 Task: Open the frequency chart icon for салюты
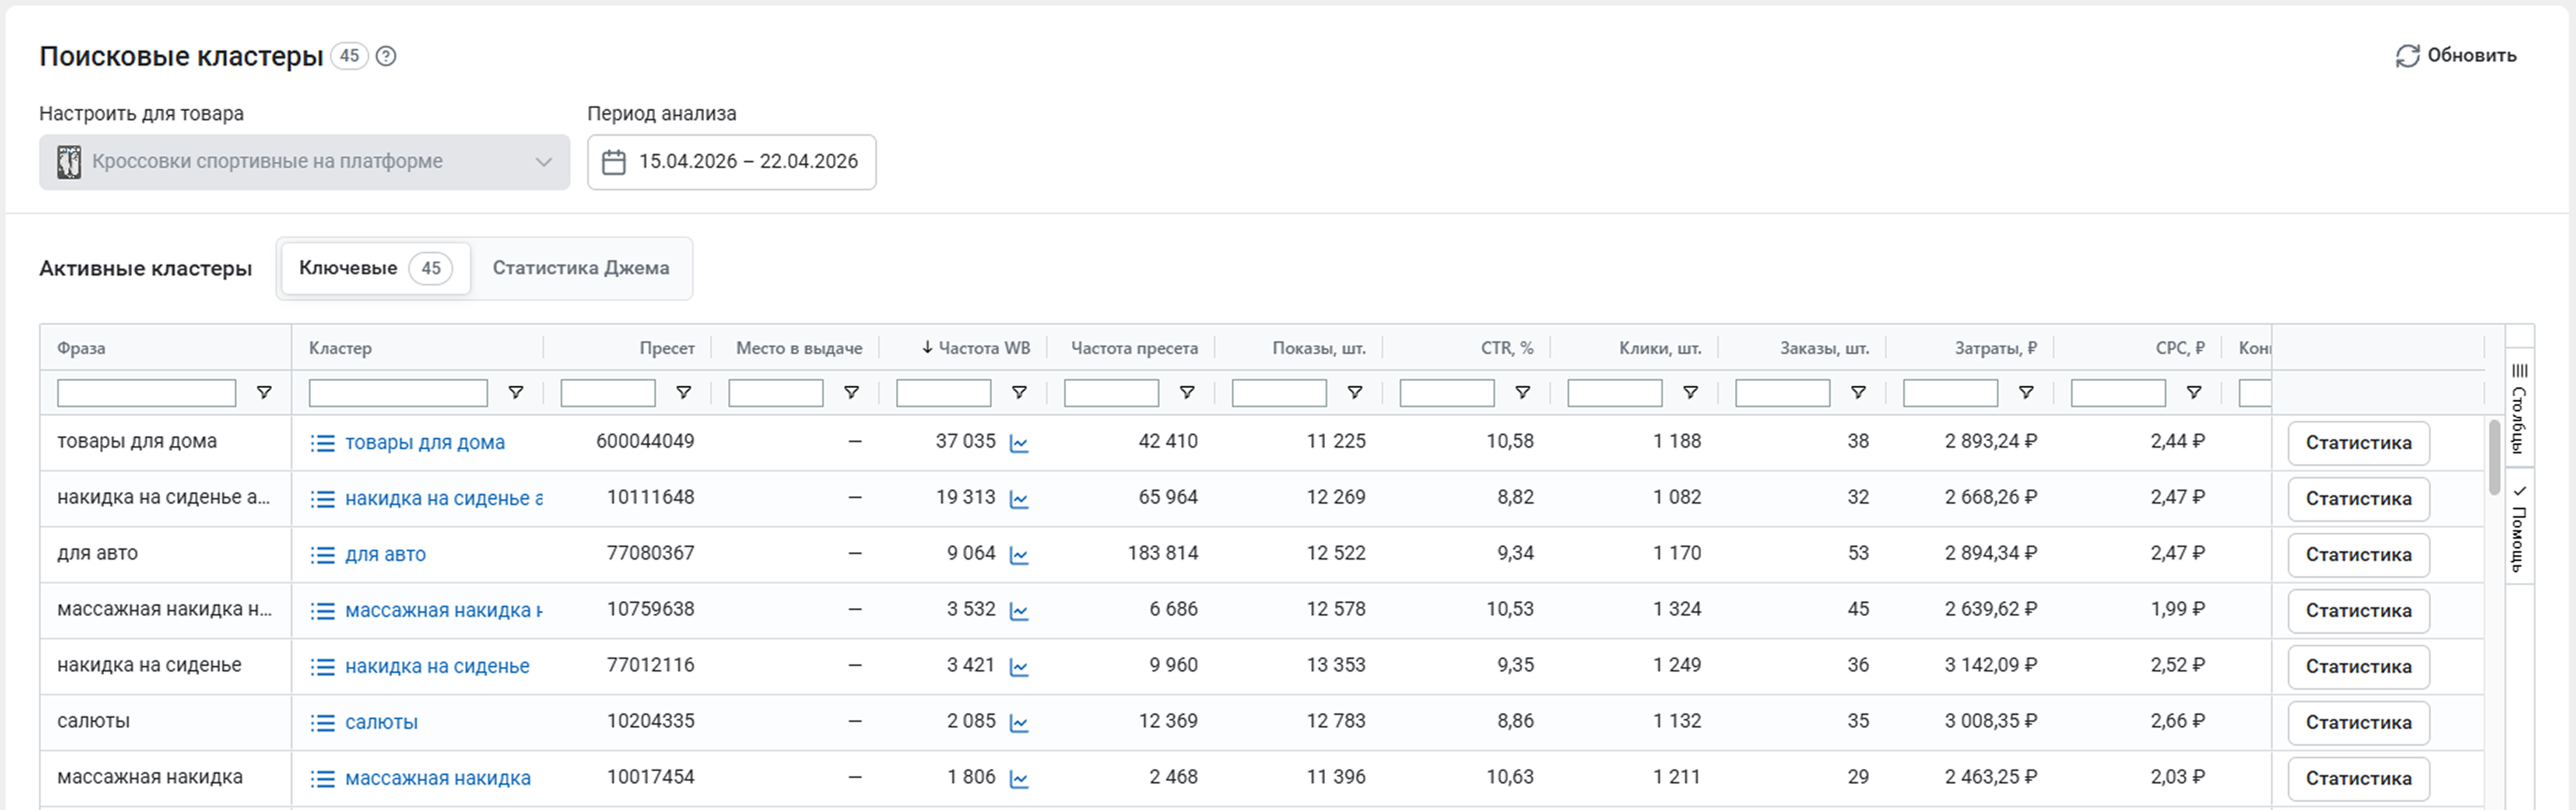1019,723
